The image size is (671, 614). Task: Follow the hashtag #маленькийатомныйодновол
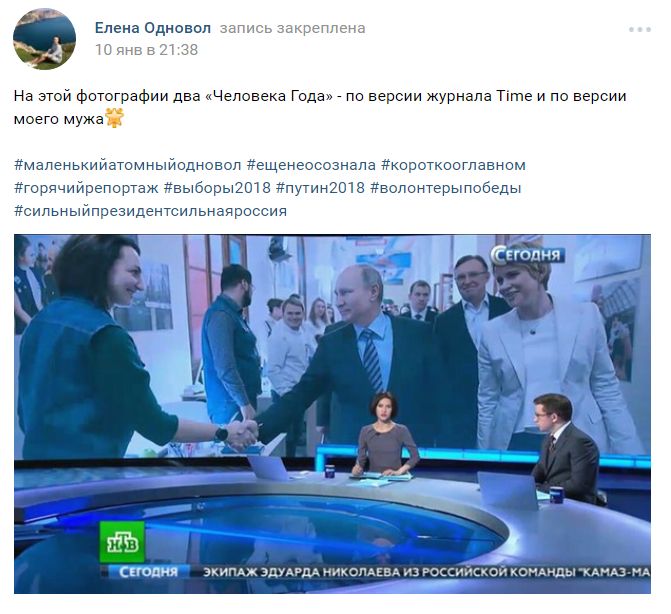128,165
